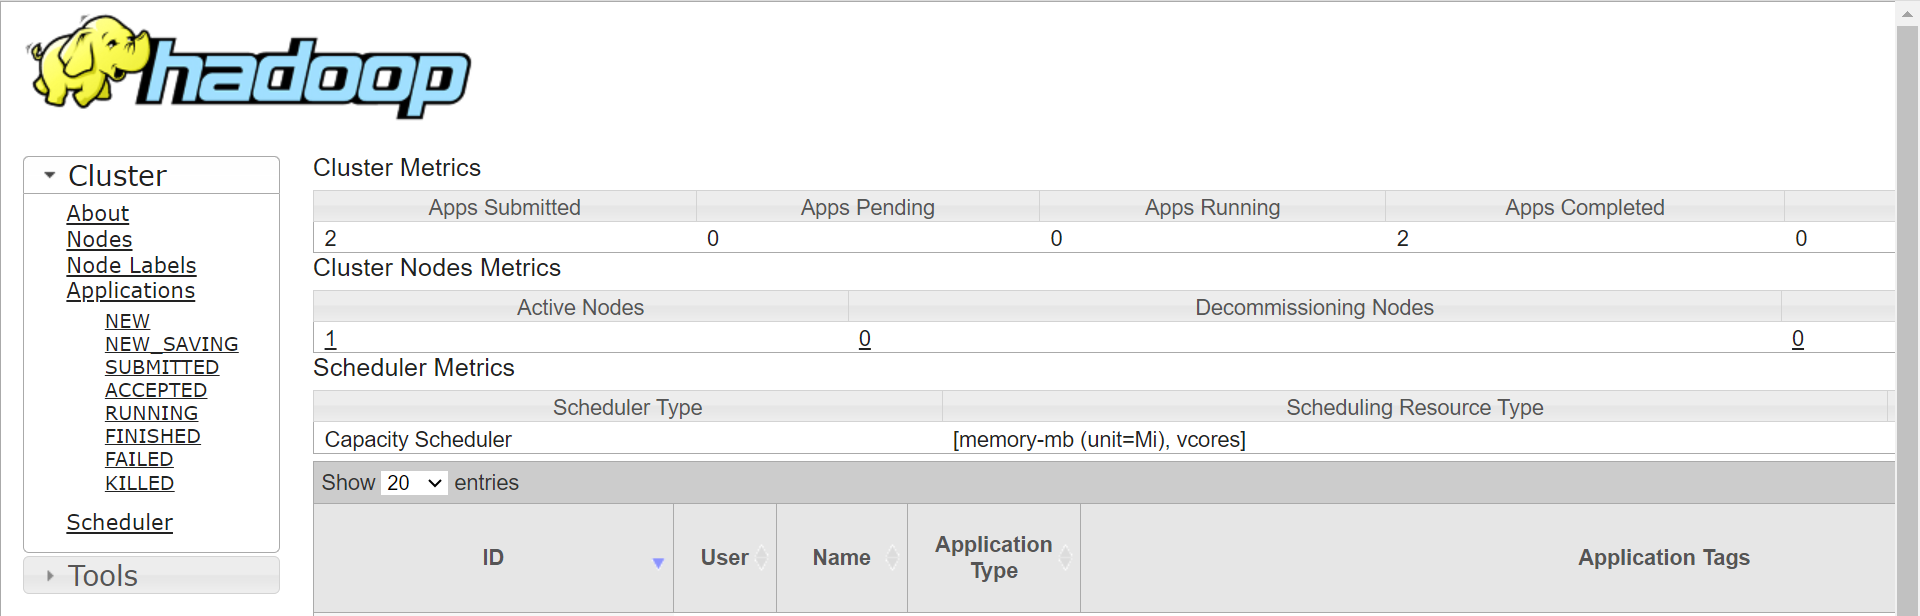Click the vertical scrollbar up arrow
Image resolution: width=1920 pixels, height=616 pixels.
click(1907, 13)
